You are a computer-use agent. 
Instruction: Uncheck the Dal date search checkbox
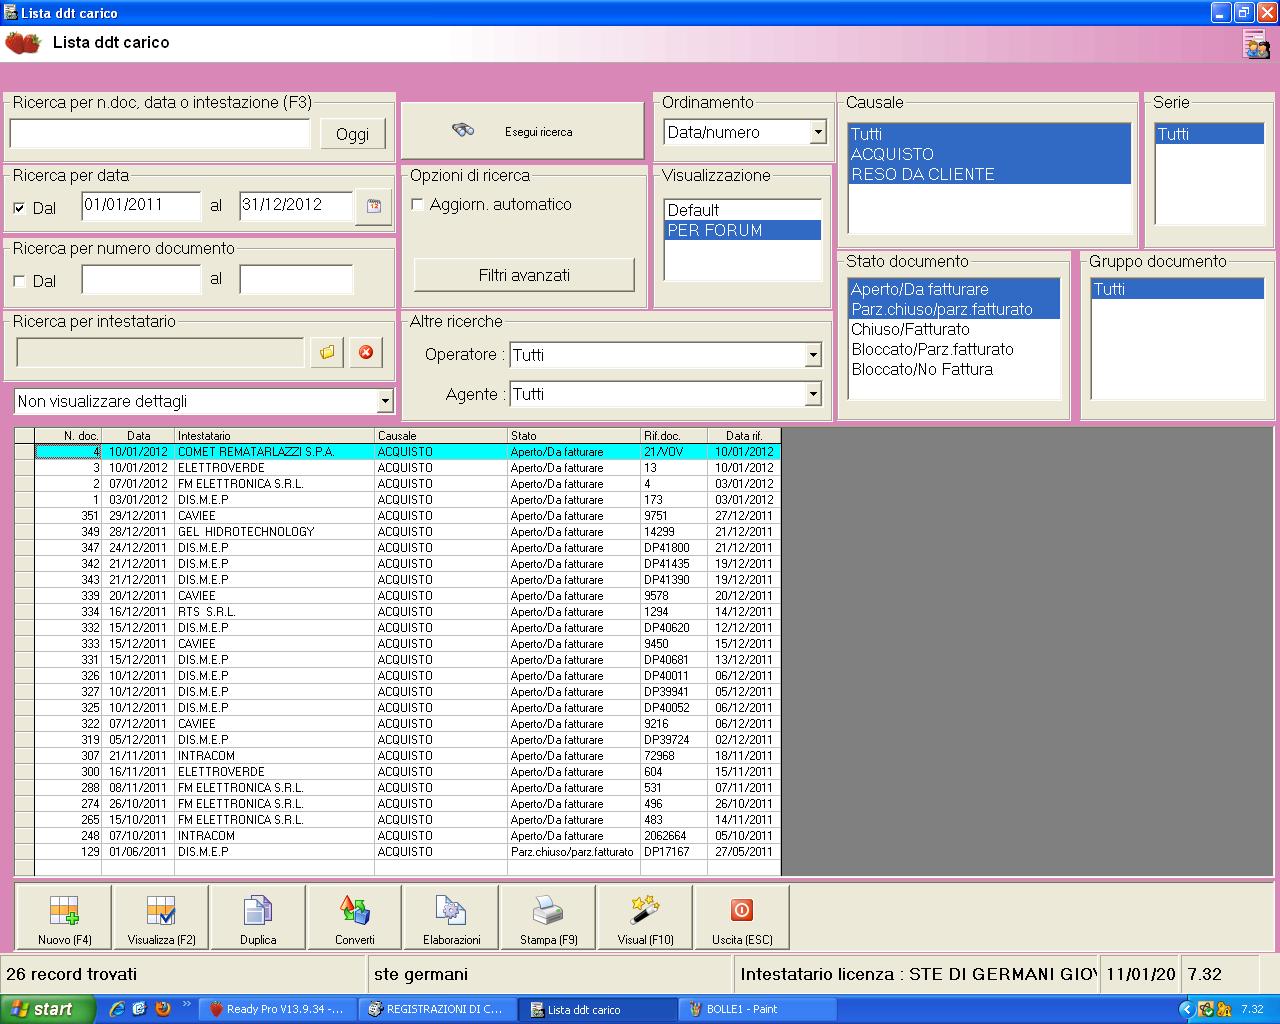pos(20,208)
